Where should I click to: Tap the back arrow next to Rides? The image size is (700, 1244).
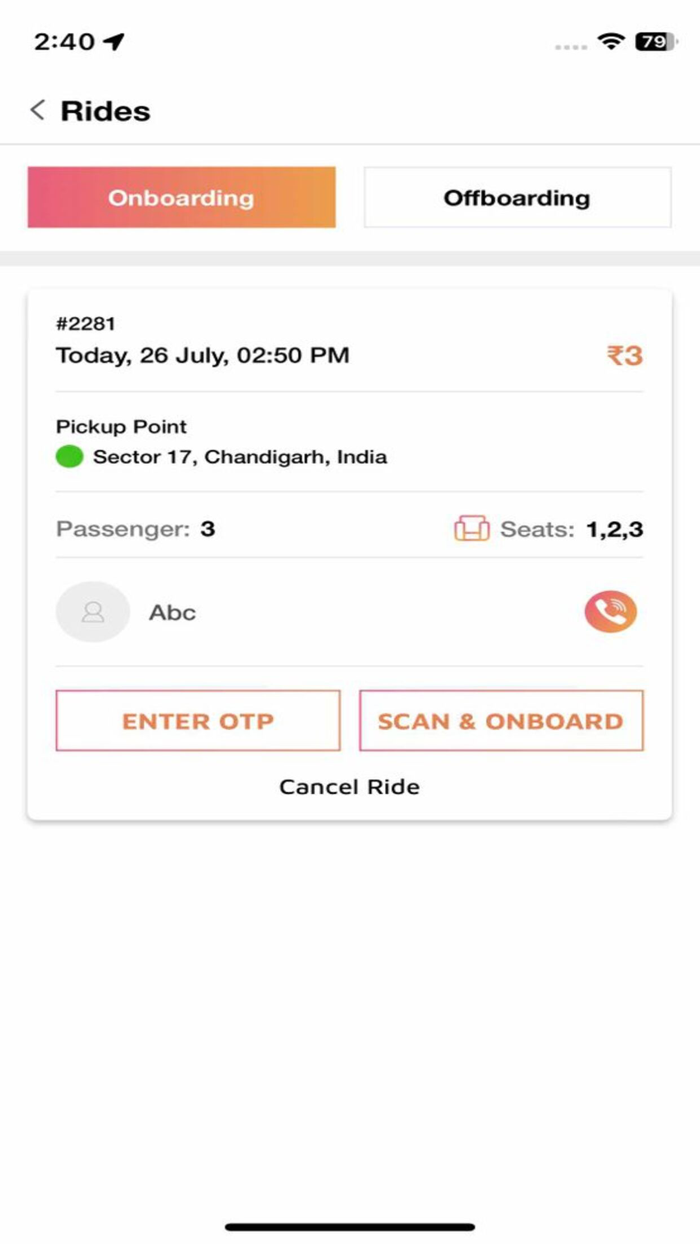[x=36, y=110]
